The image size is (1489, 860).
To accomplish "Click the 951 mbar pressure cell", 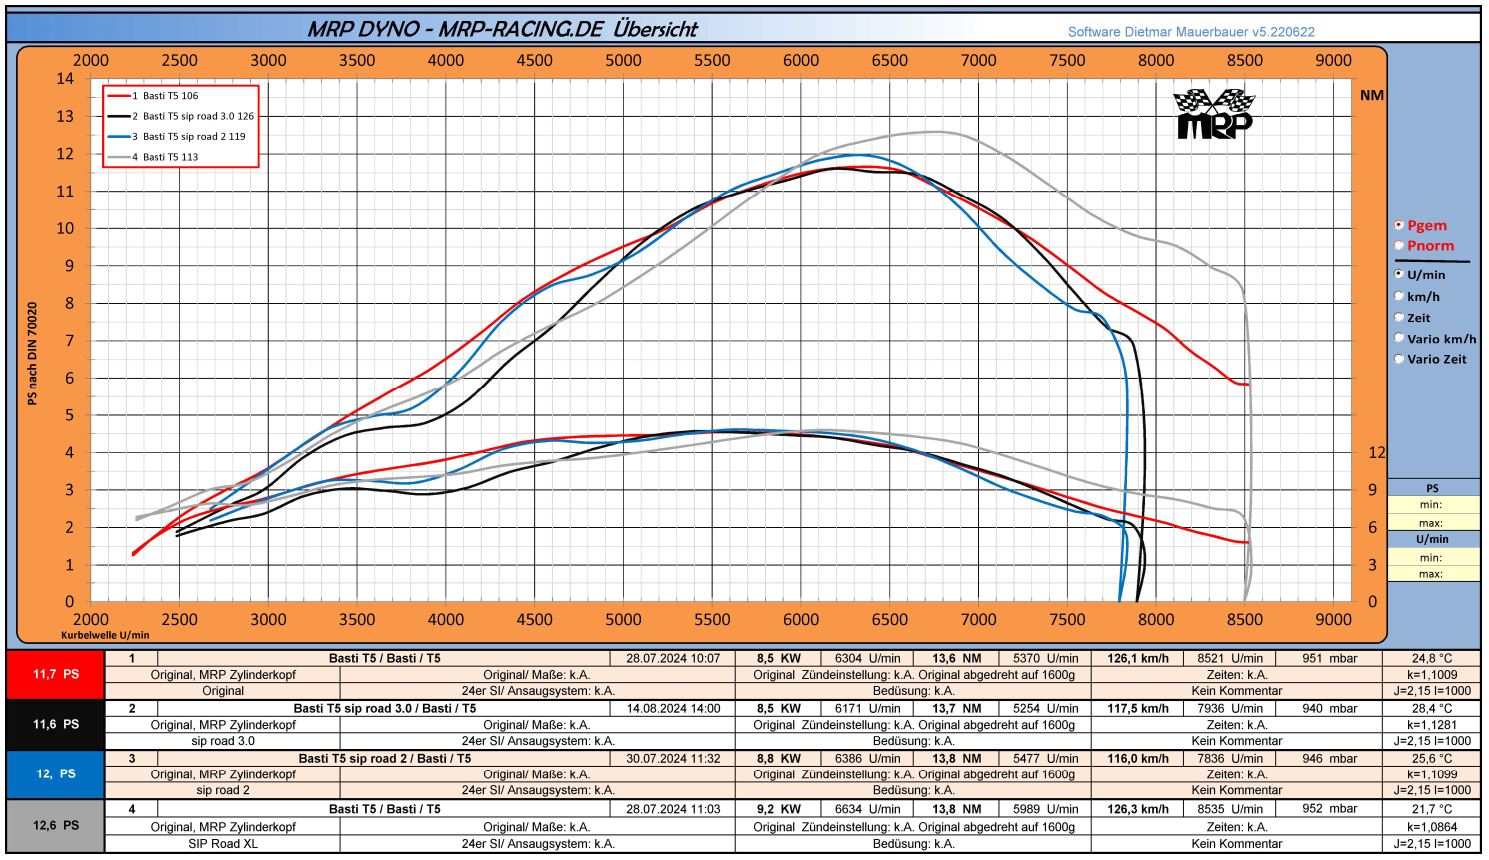I will click(x=1329, y=658).
